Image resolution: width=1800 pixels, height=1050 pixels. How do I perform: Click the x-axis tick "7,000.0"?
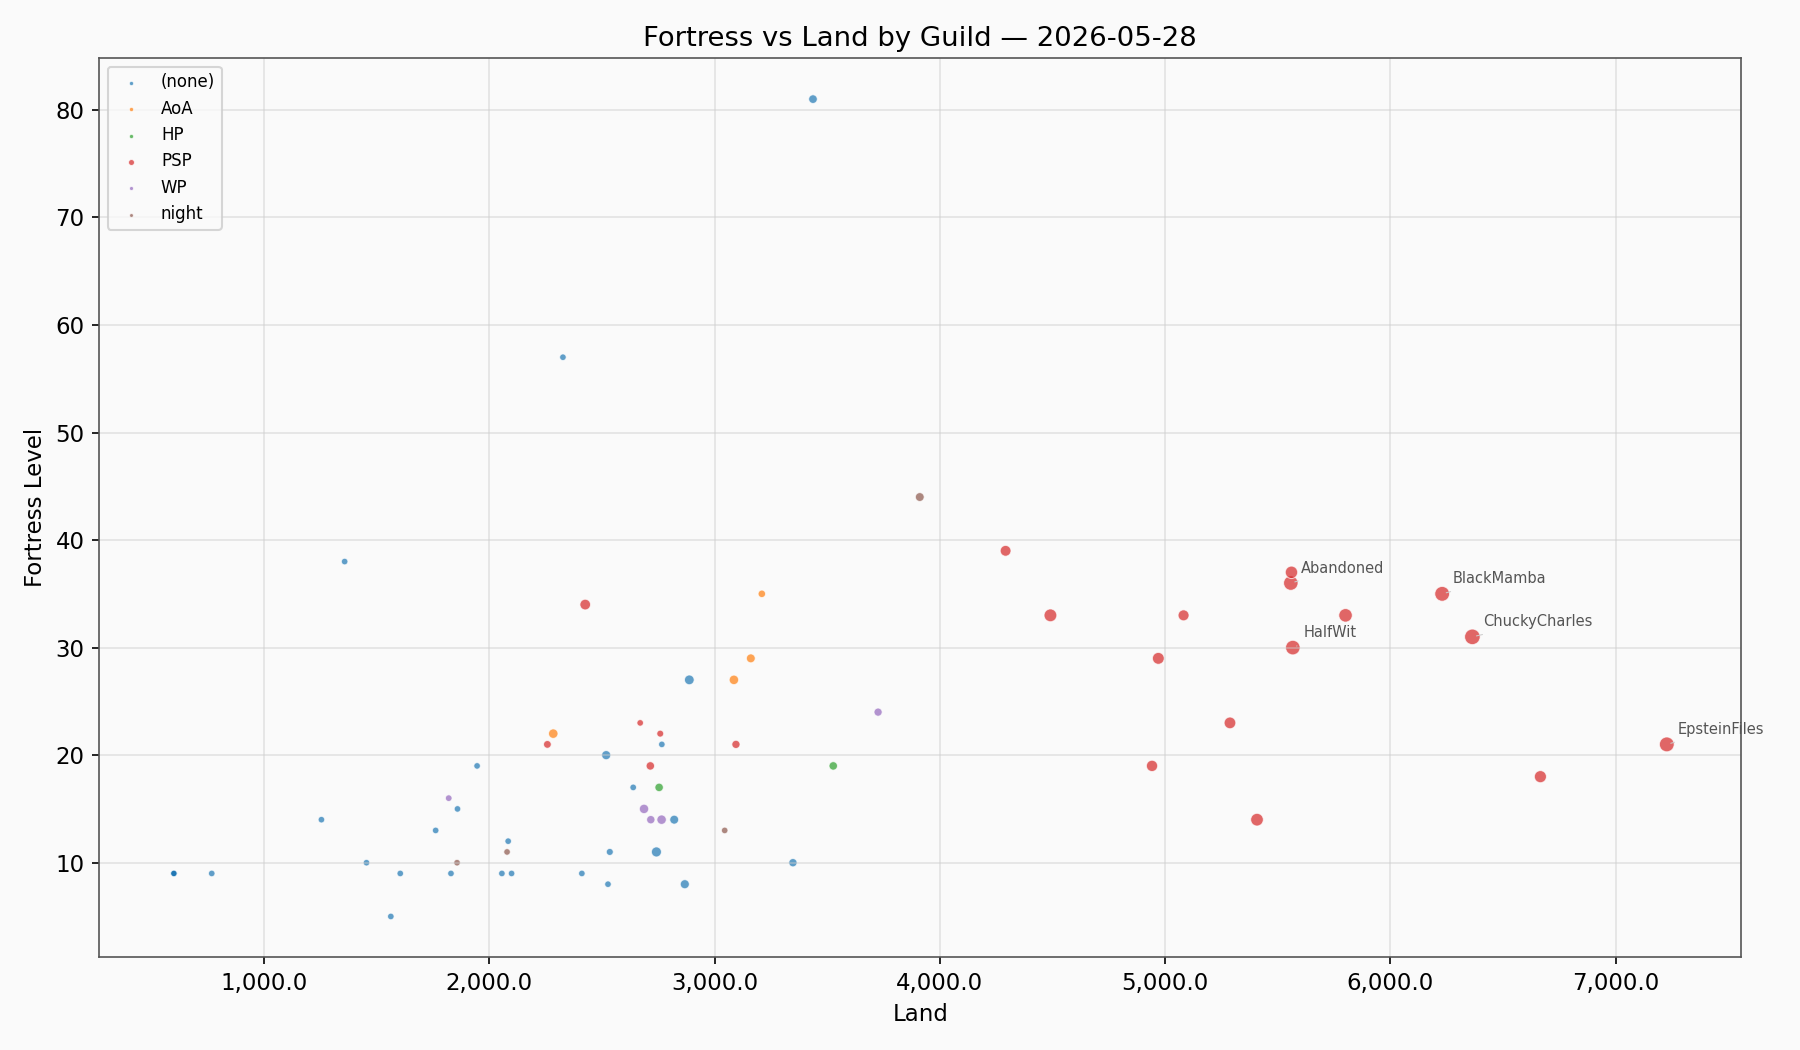(x=1616, y=981)
